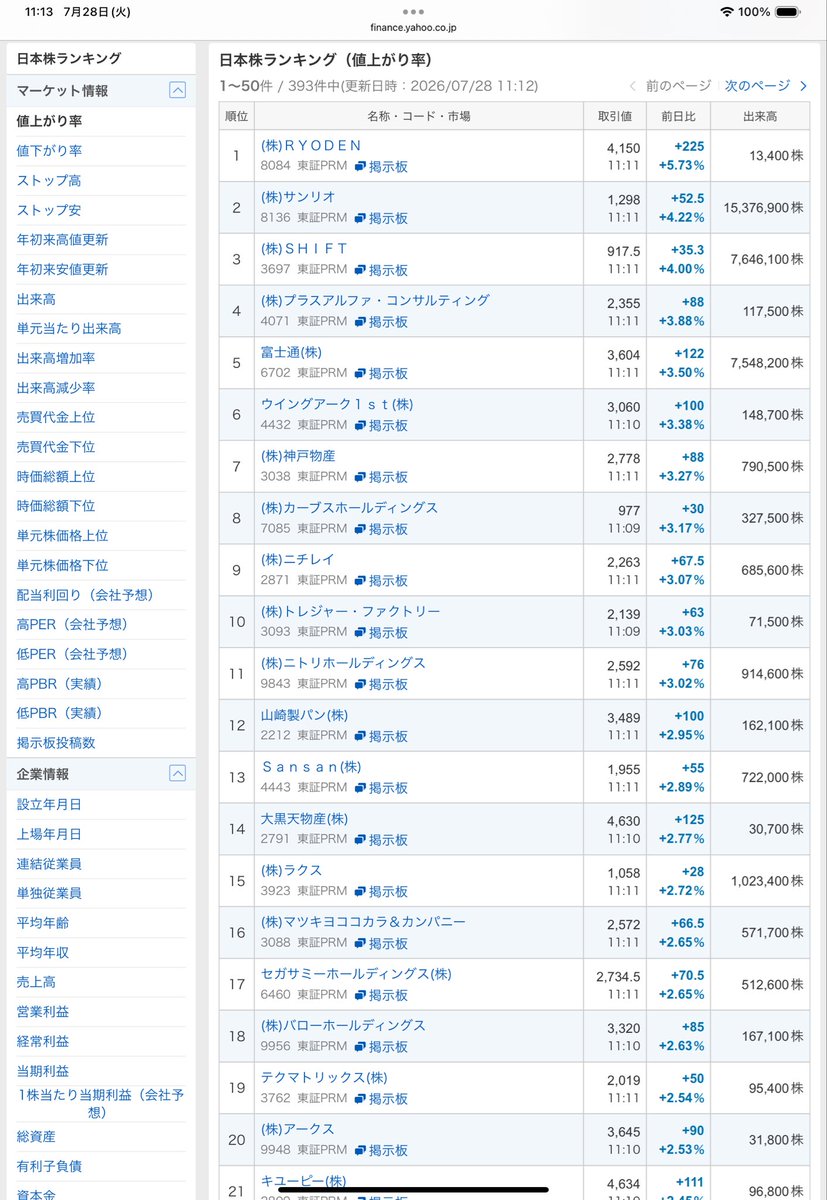Go to 次のページ link

(765, 86)
